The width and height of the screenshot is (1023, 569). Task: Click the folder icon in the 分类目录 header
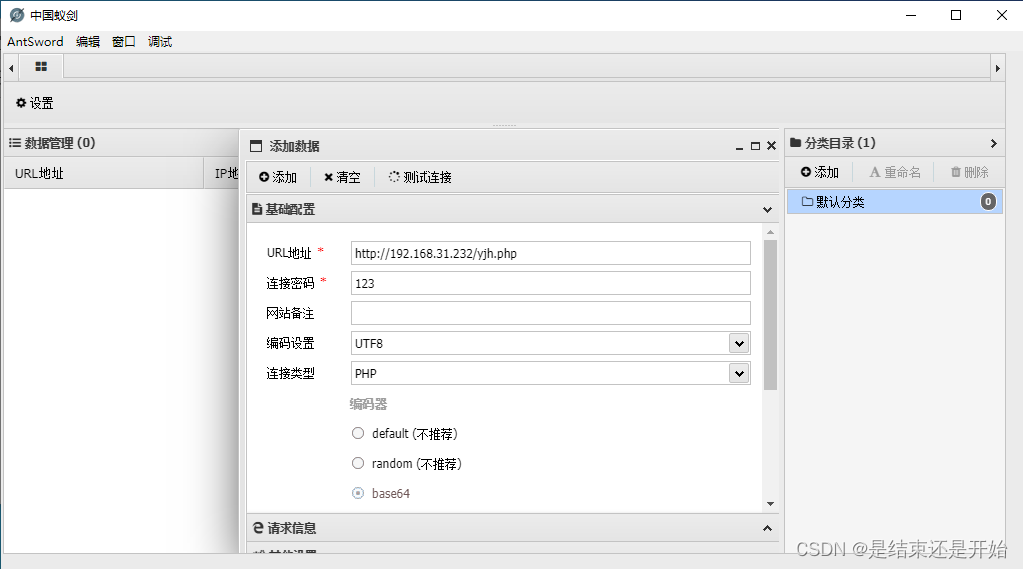[795, 142]
